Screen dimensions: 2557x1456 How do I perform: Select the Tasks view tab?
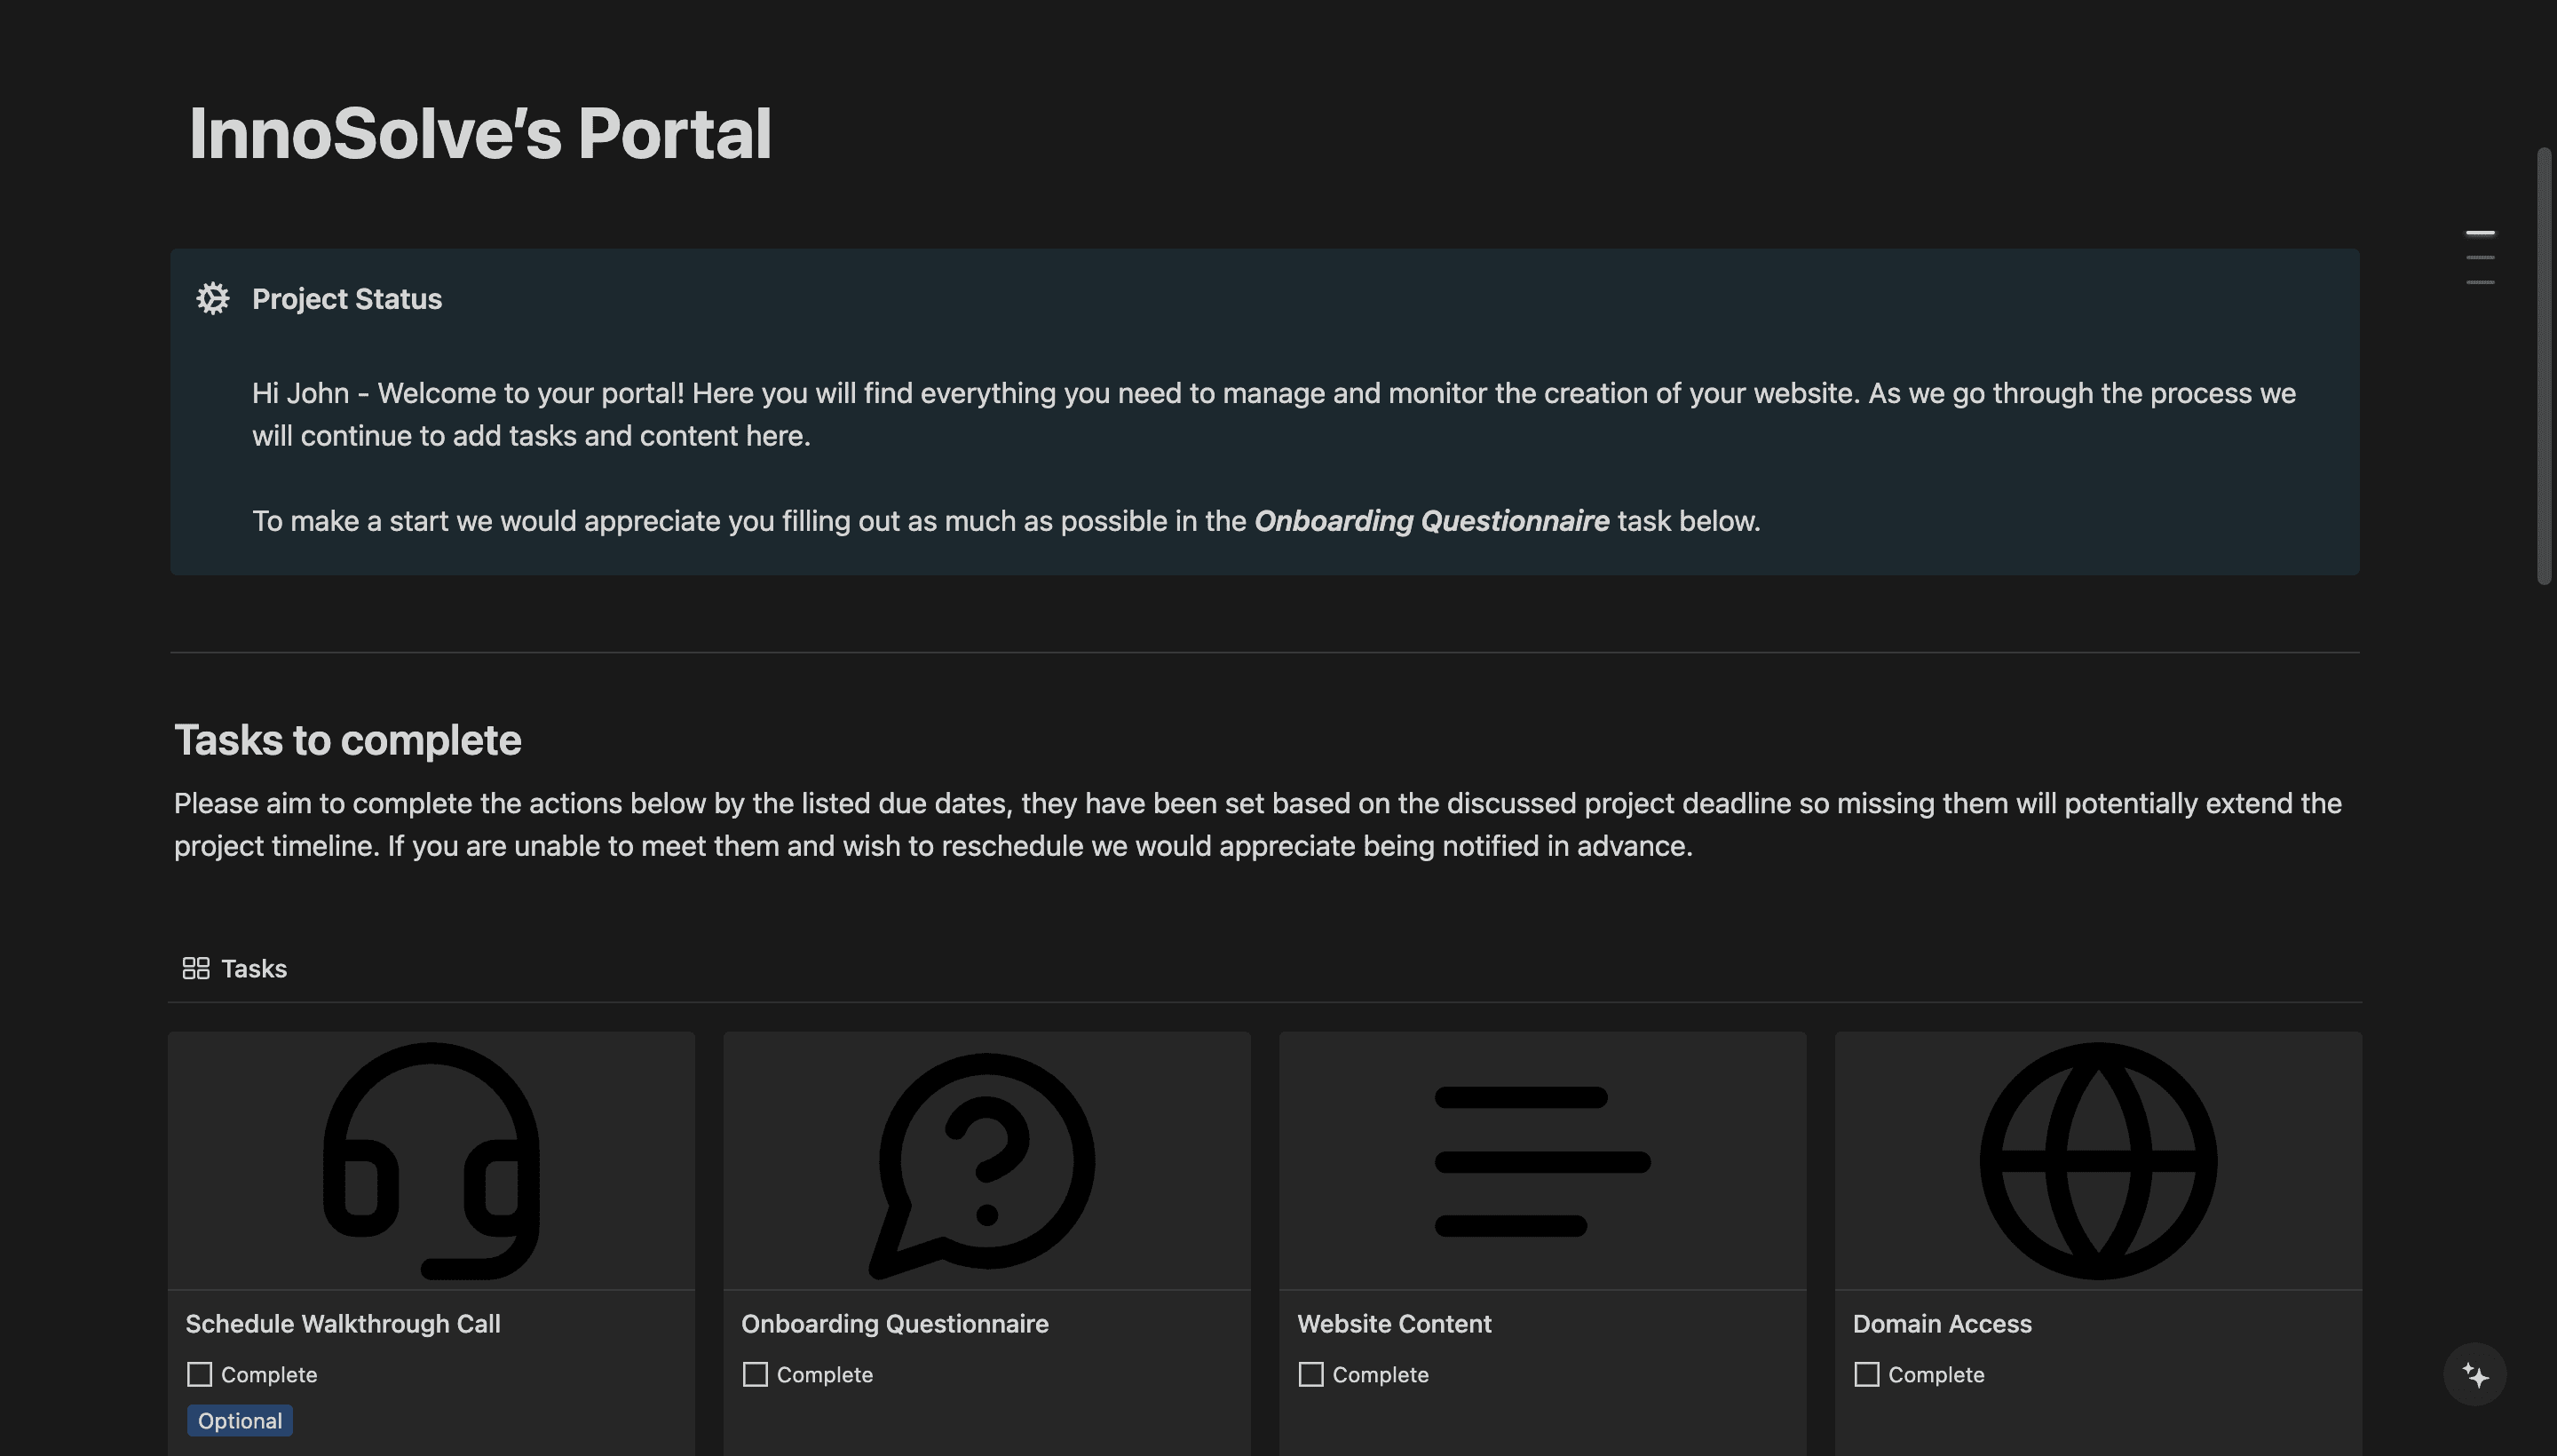235,968
